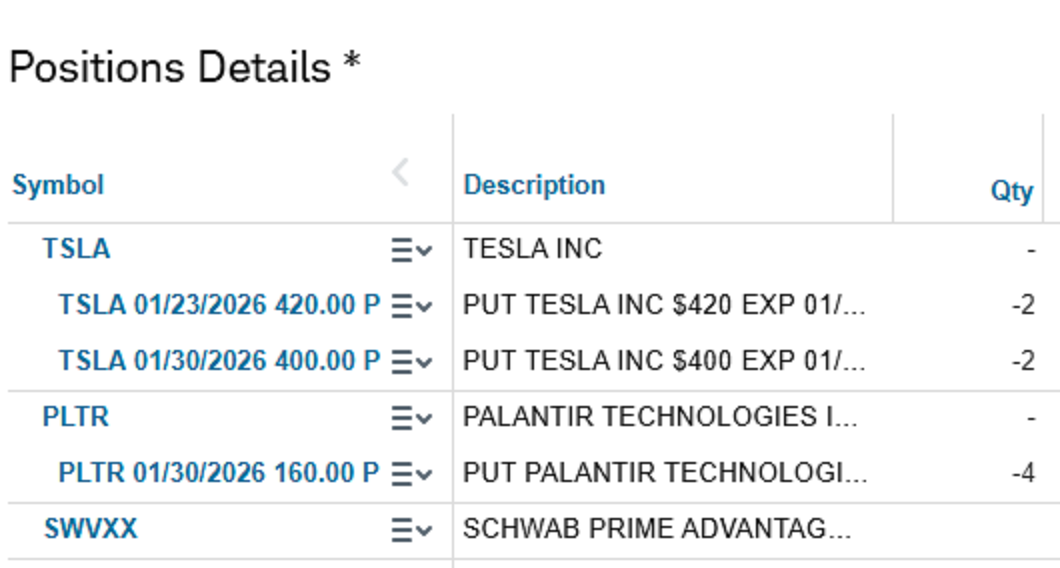1060x568 pixels.
Task: Open actions menu for TSLA 420.00 put
Action: 411,305
